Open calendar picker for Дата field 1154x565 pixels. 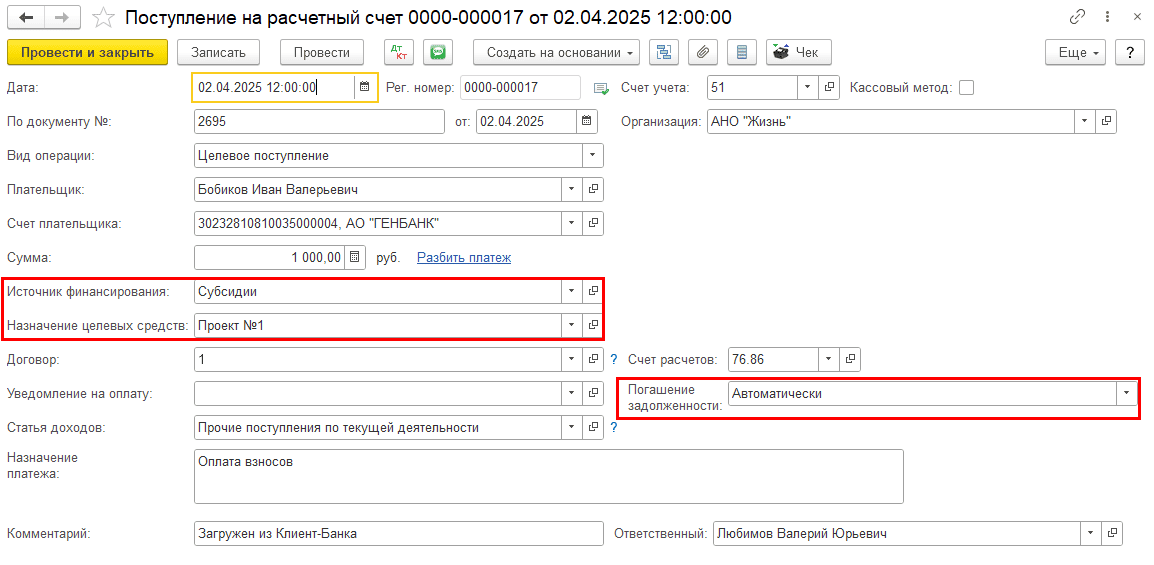point(365,87)
